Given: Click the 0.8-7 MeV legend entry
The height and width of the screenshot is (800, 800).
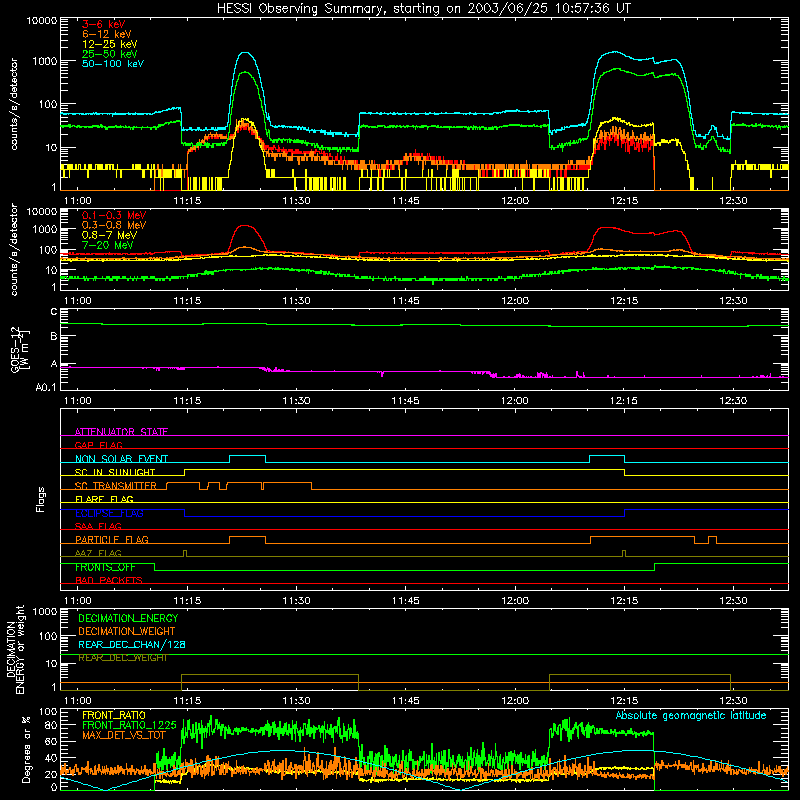Looking at the screenshot, I should pyautogui.click(x=109, y=235).
